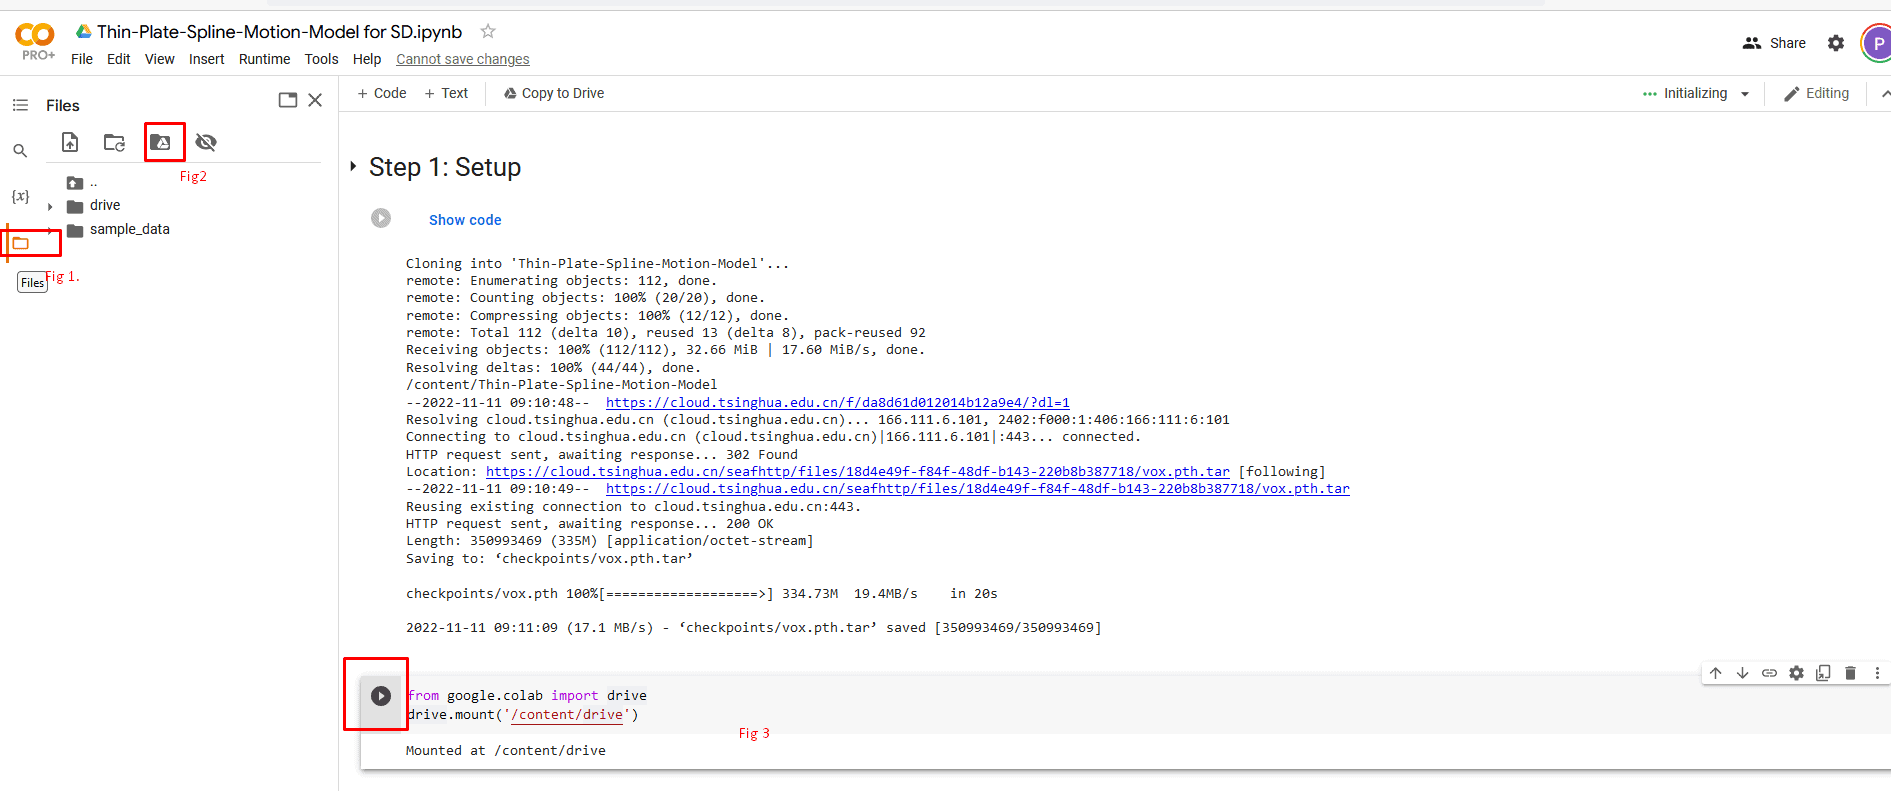Expand the drive folder tree arrow

click(x=50, y=206)
